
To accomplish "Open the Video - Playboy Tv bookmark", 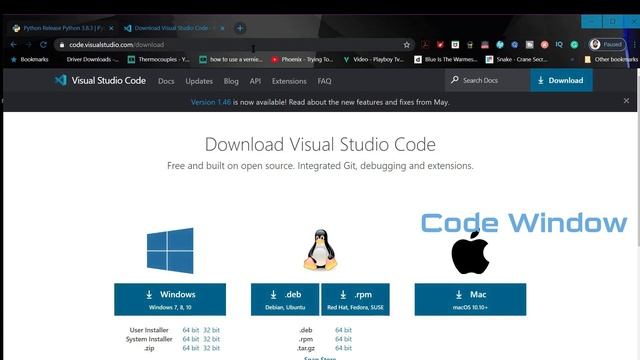I will (374, 59).
